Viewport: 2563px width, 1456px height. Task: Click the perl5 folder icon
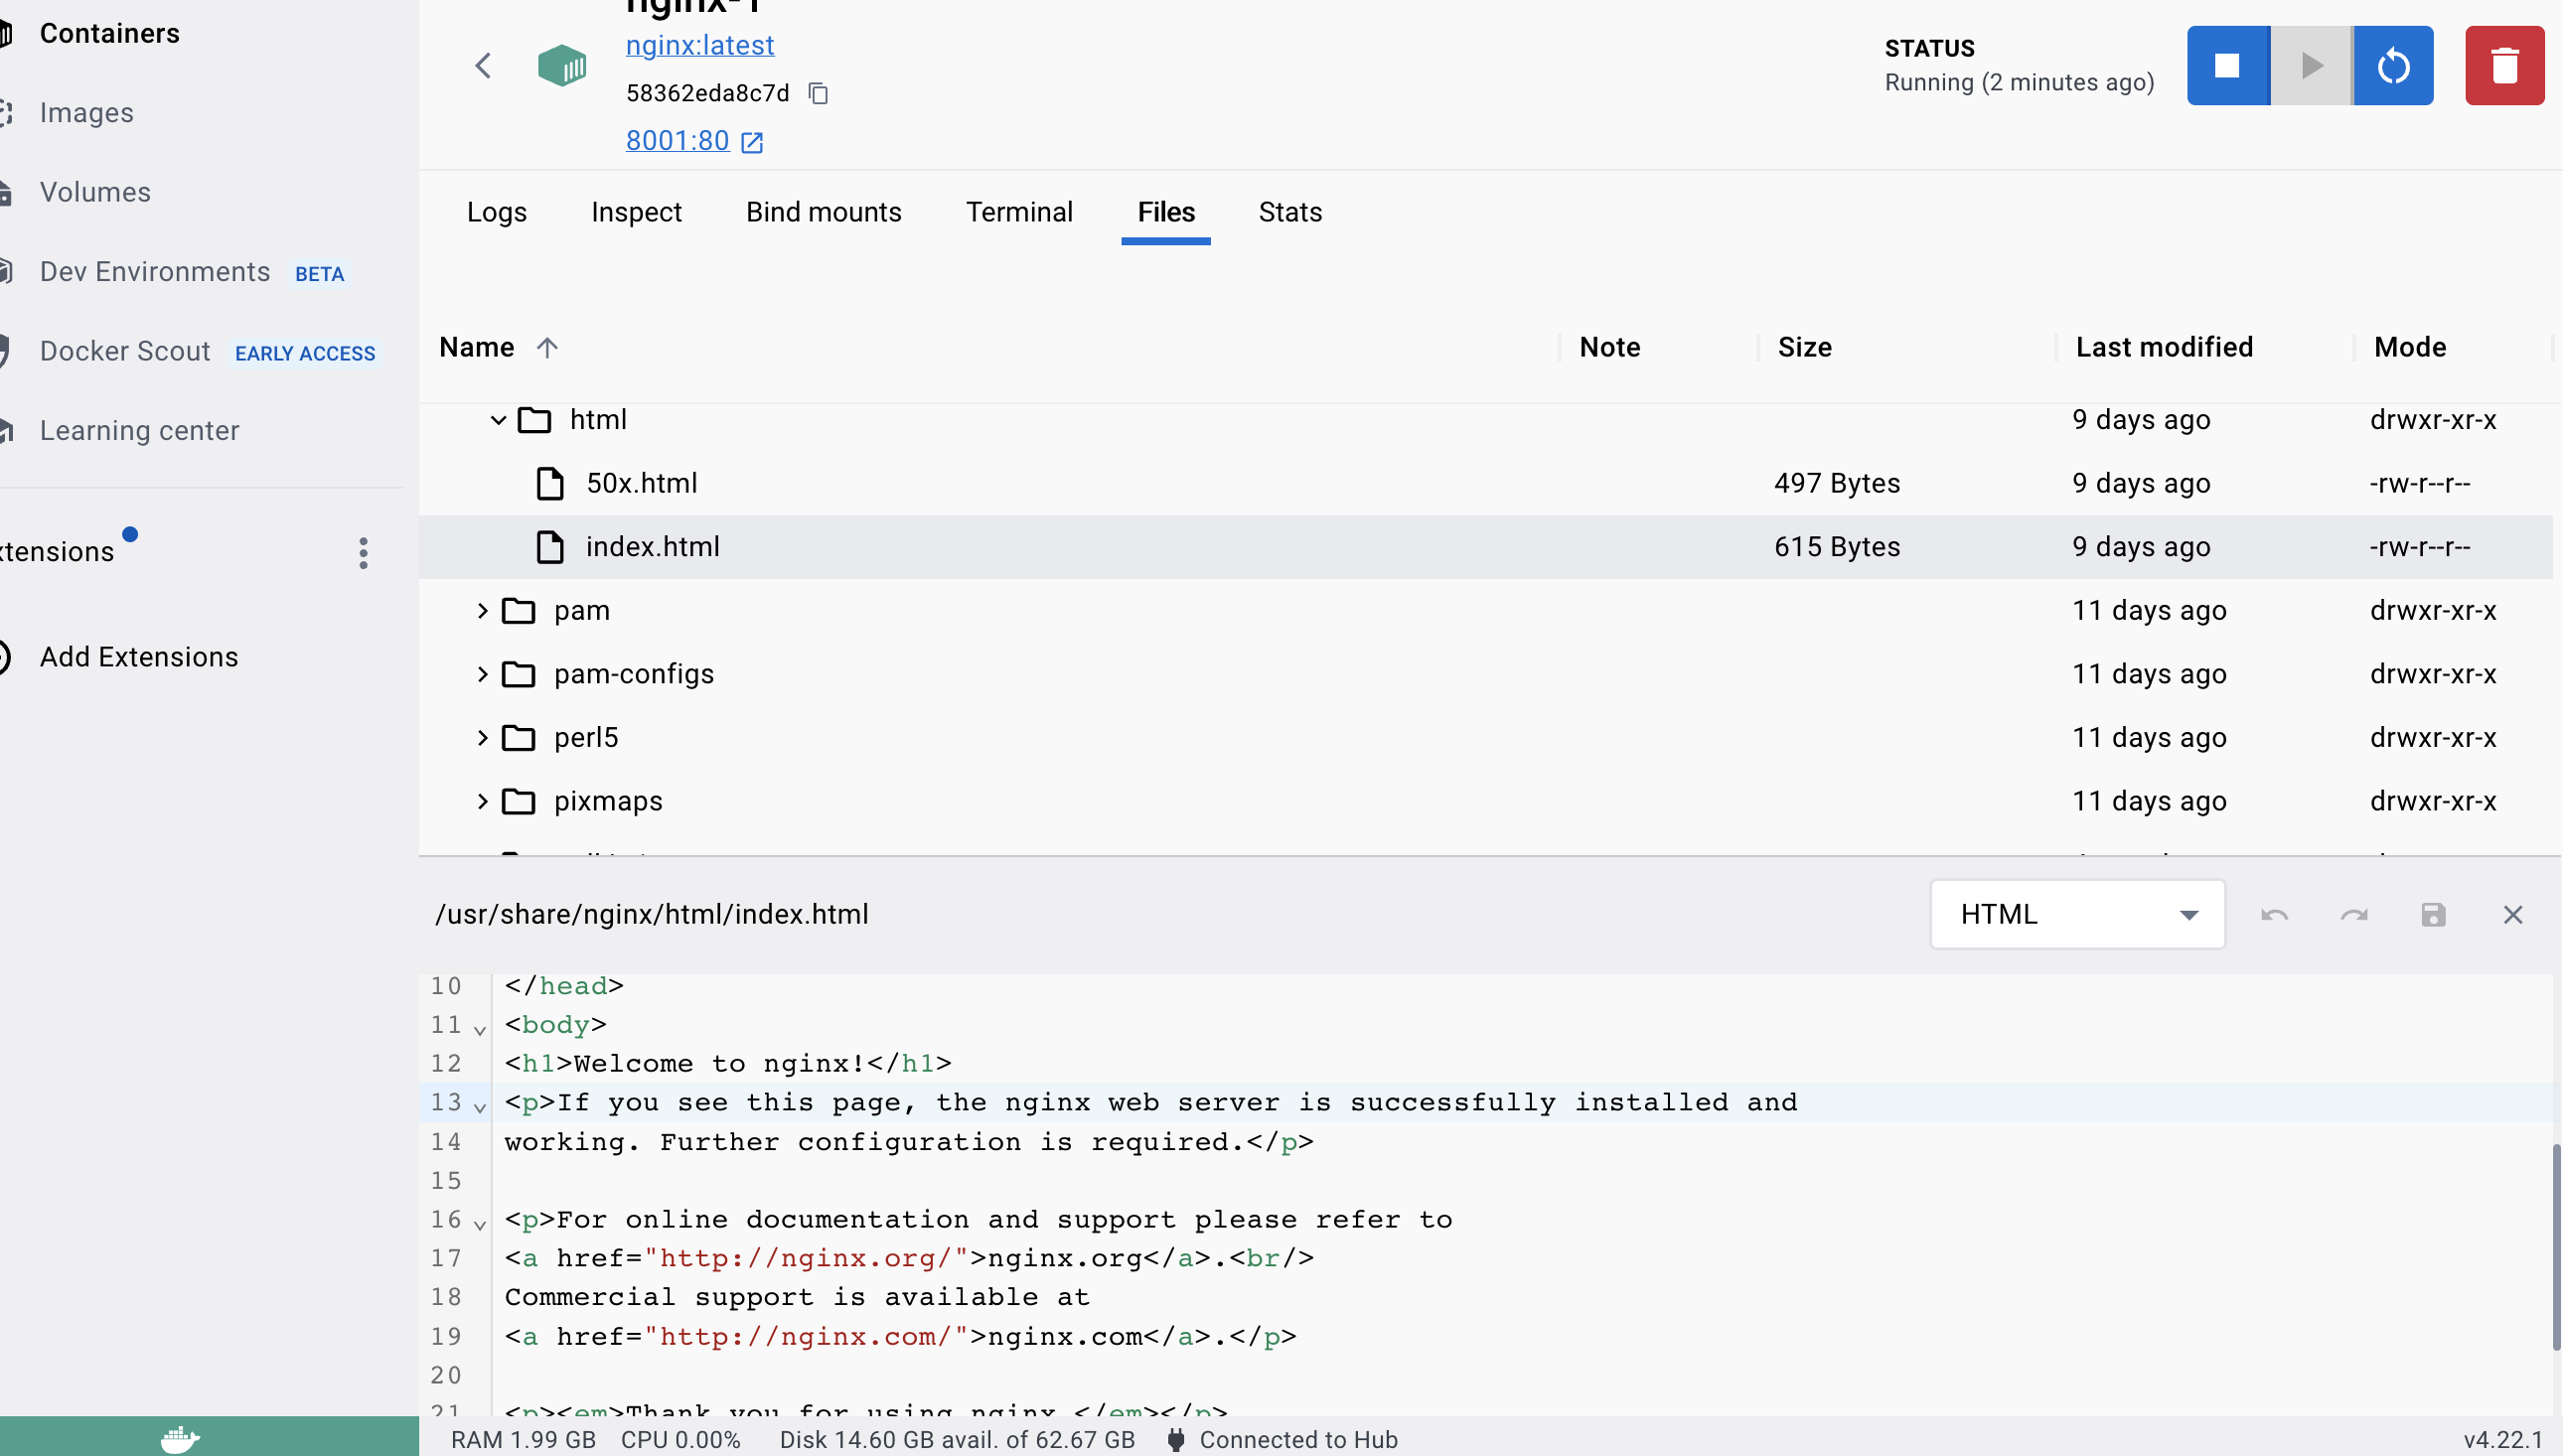[x=518, y=738]
